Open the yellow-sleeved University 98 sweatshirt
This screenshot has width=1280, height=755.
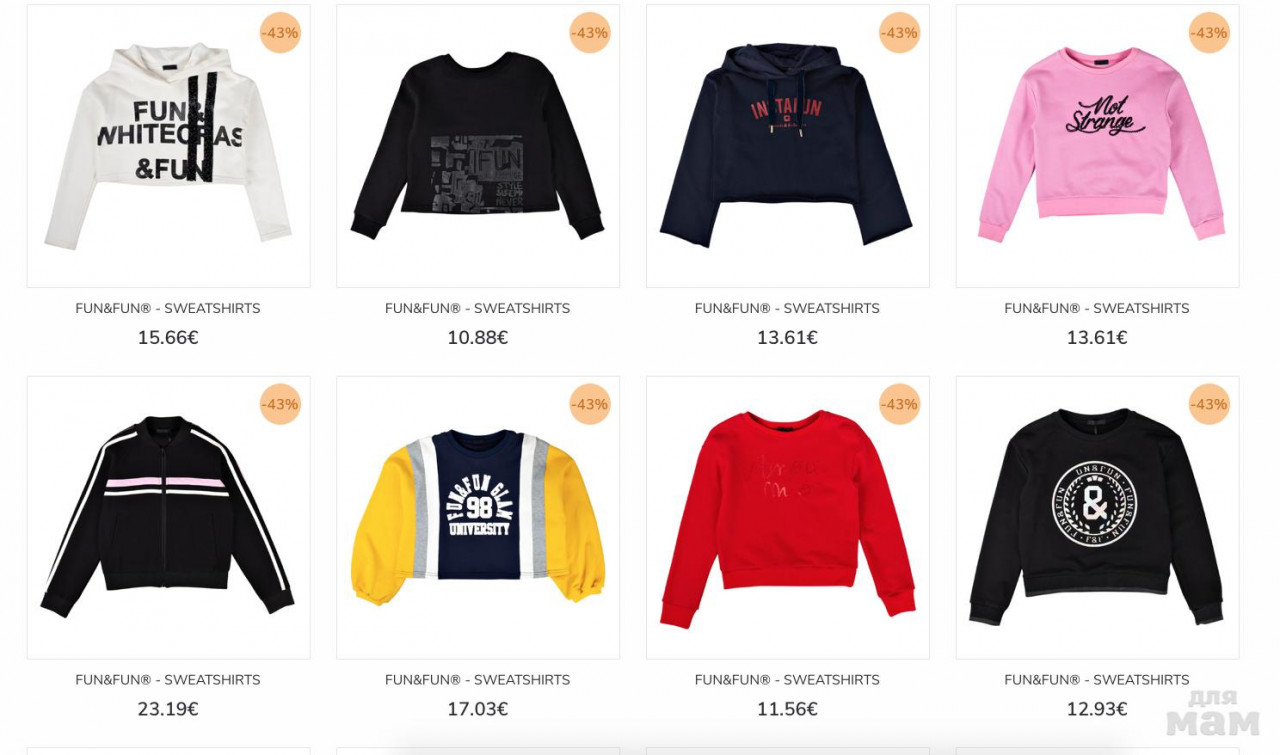pyautogui.click(x=478, y=517)
